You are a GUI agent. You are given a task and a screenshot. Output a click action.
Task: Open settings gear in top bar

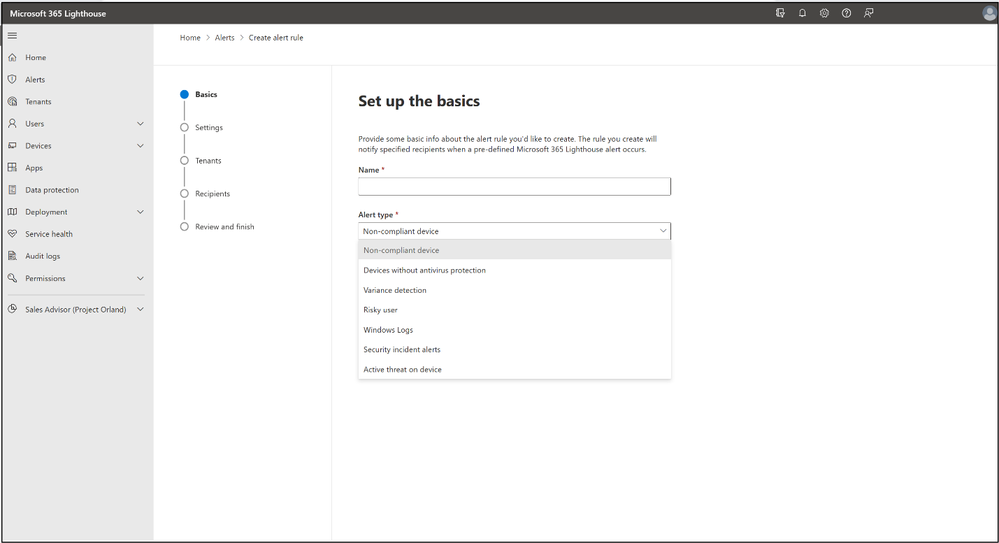tap(824, 13)
